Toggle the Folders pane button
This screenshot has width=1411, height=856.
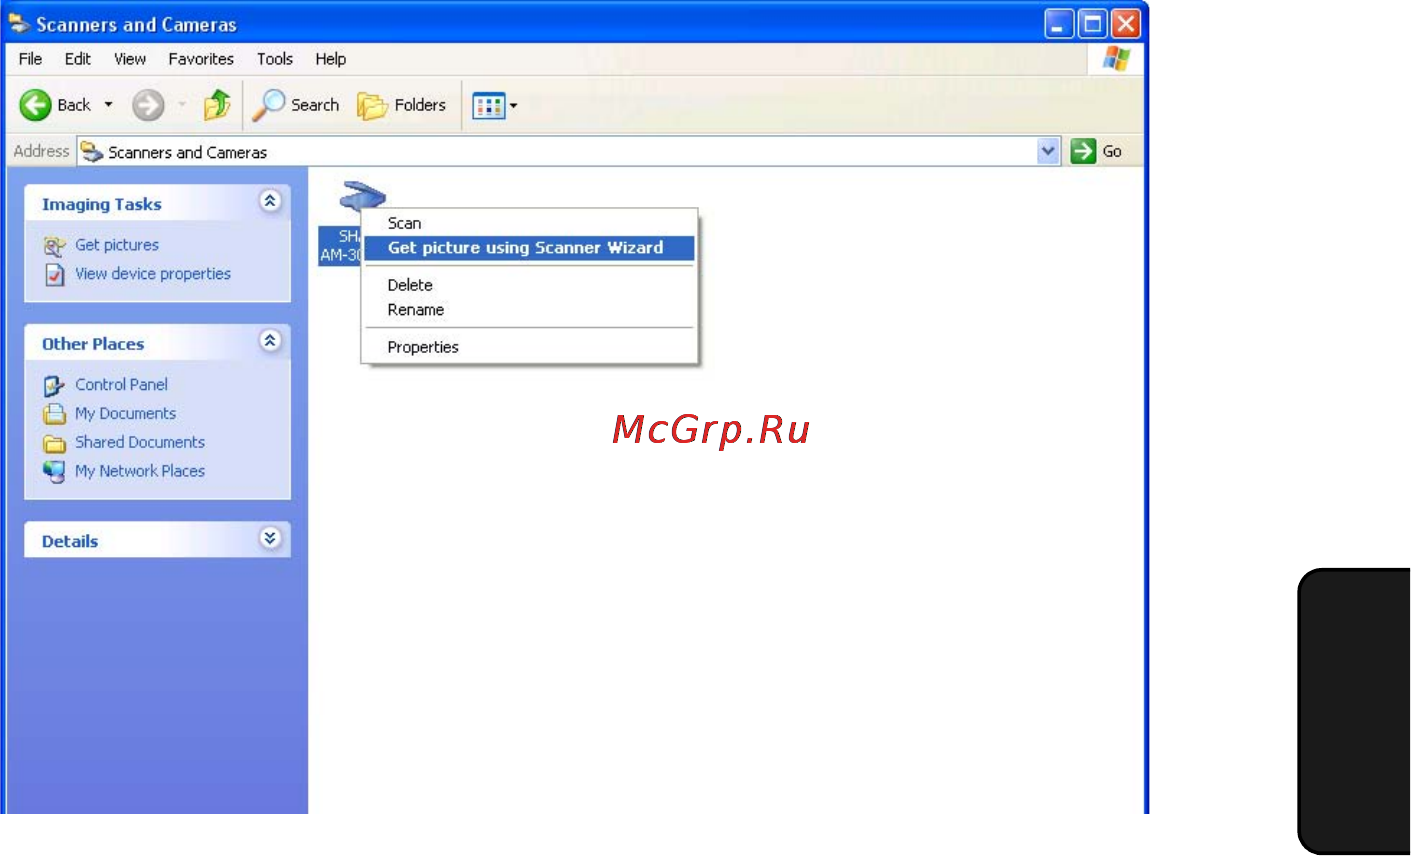tap(402, 104)
